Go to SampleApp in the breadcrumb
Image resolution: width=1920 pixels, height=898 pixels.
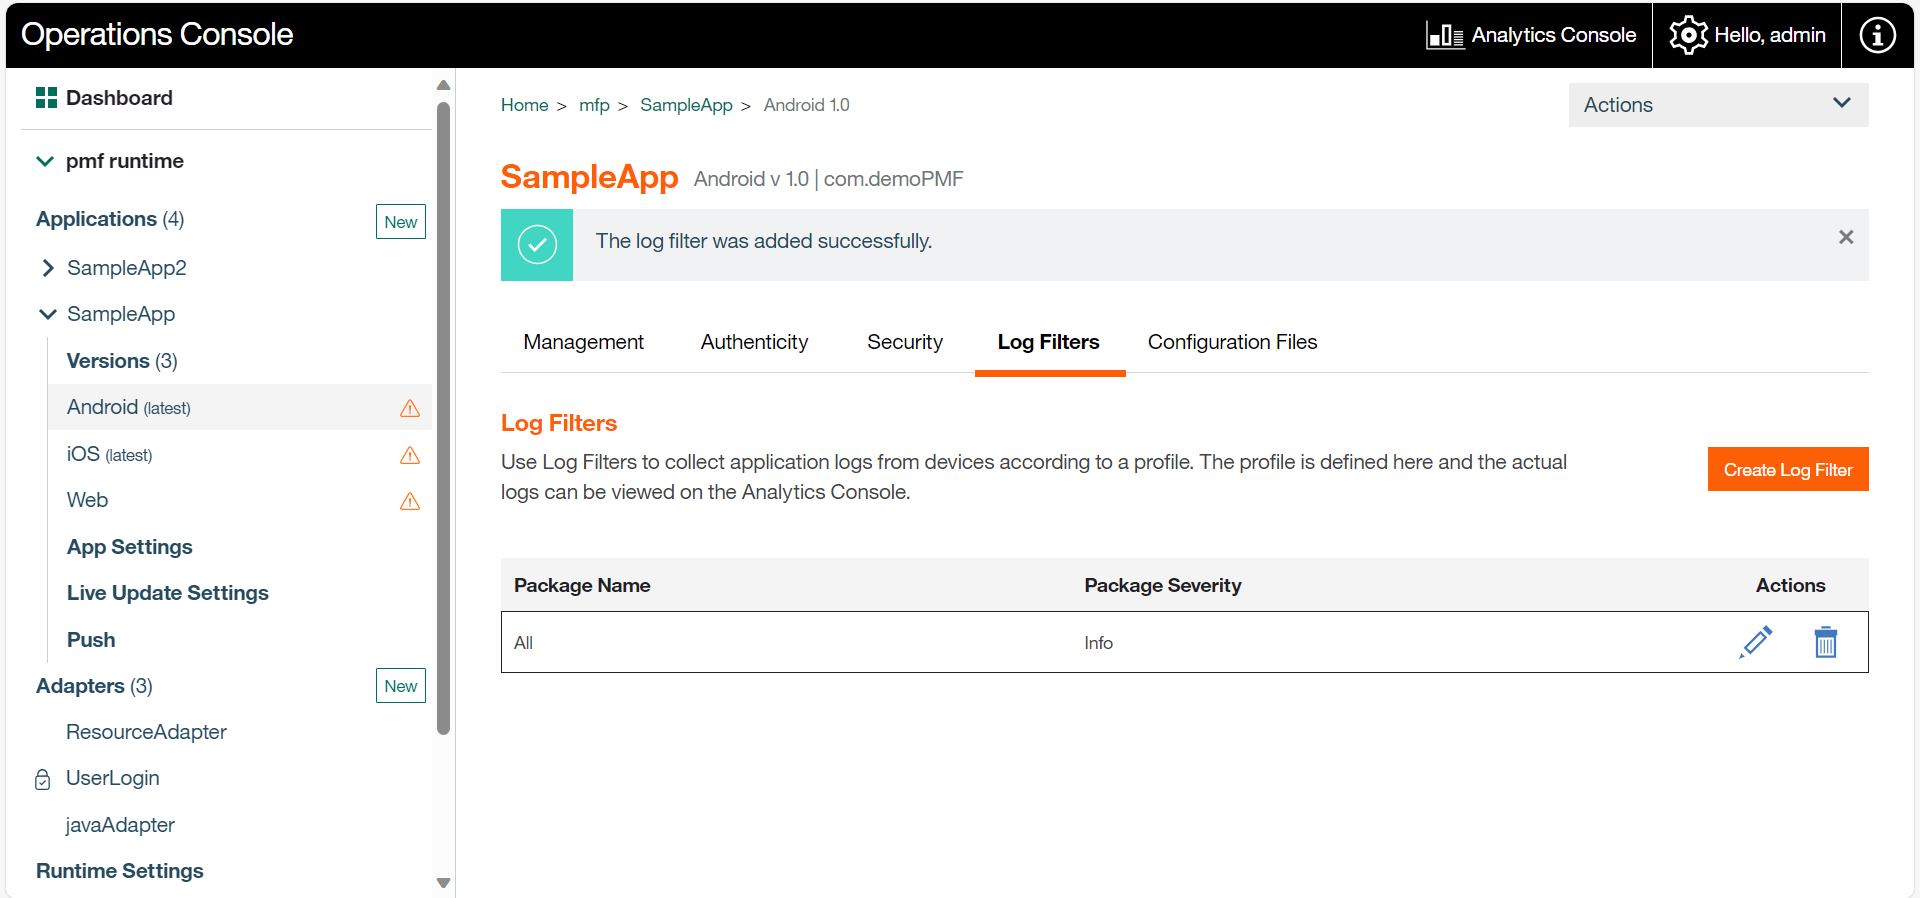click(x=686, y=105)
